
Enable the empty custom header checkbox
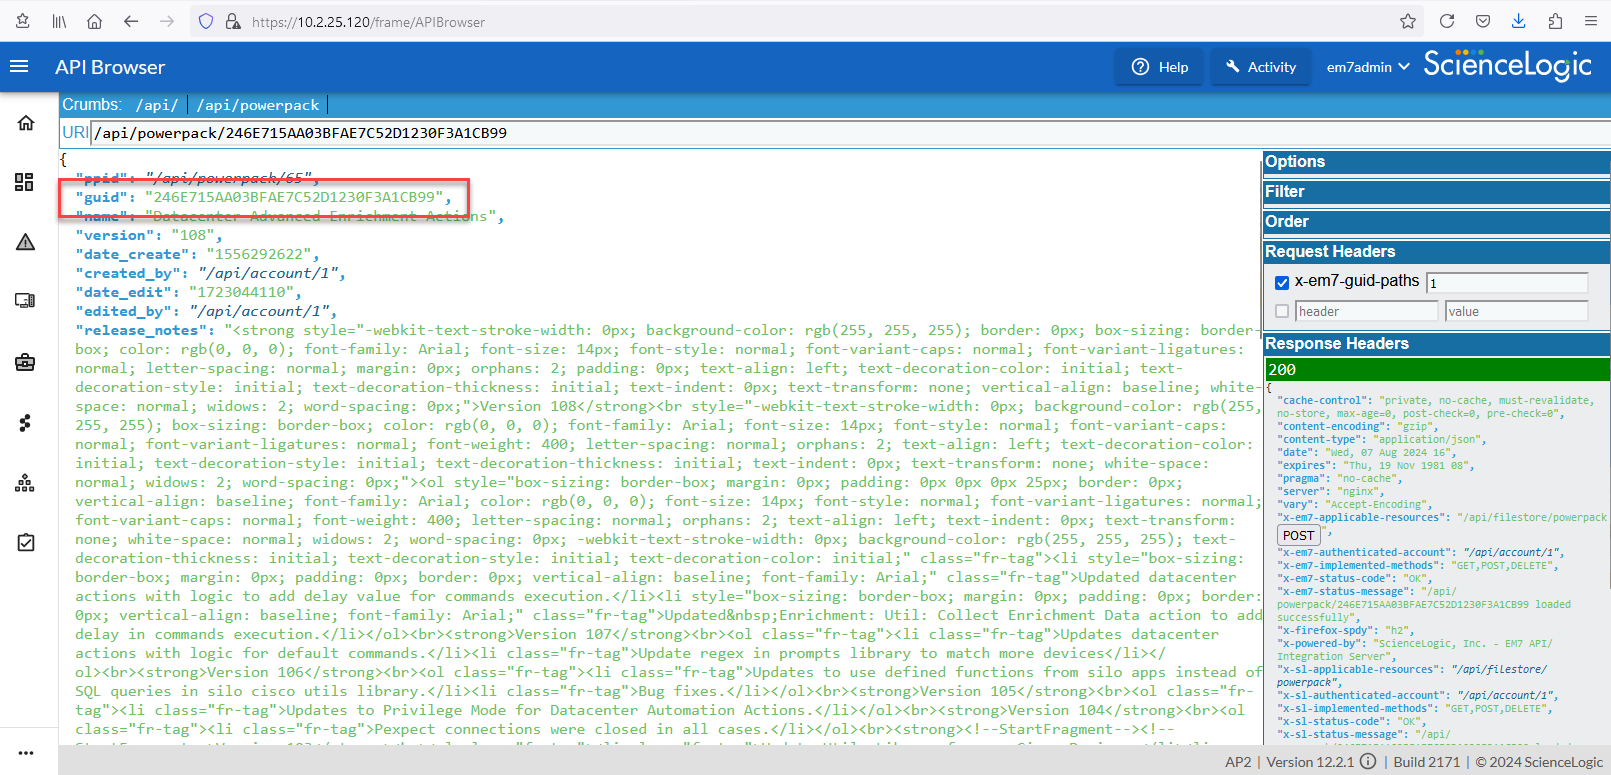click(x=1282, y=312)
